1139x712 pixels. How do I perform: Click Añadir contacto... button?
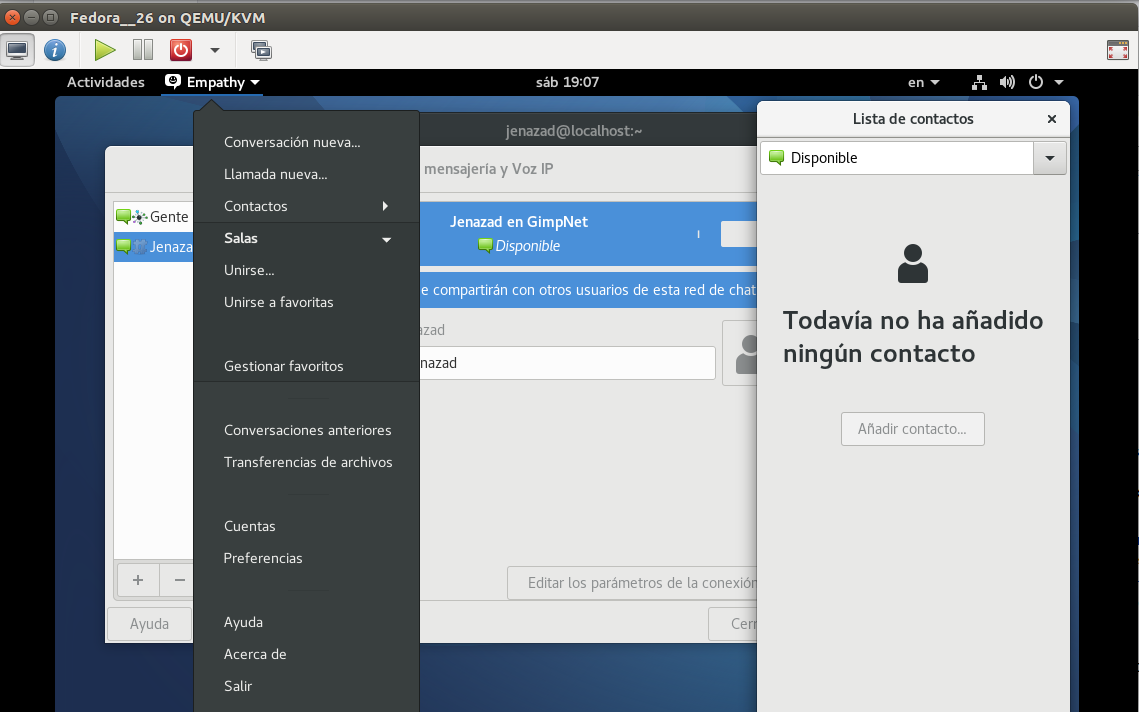tap(913, 429)
